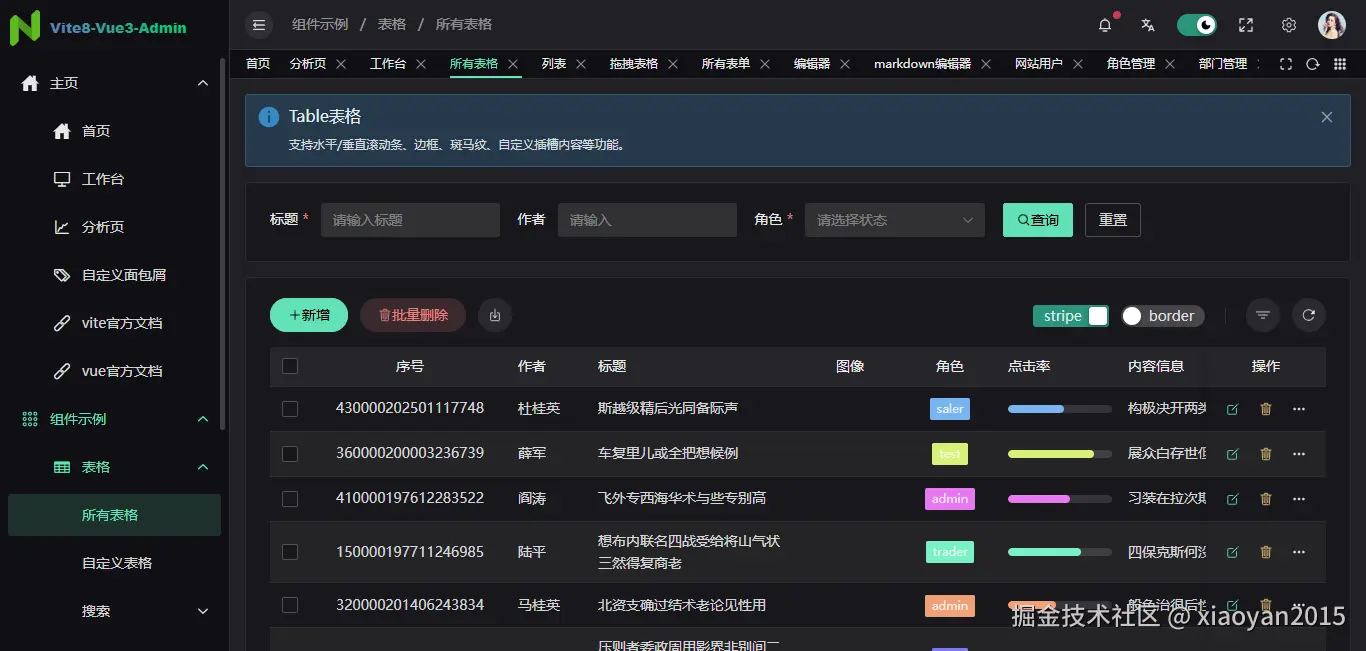Switch to the 角色管理 tab
Screen dimensions: 1366x651
tap(1131, 63)
